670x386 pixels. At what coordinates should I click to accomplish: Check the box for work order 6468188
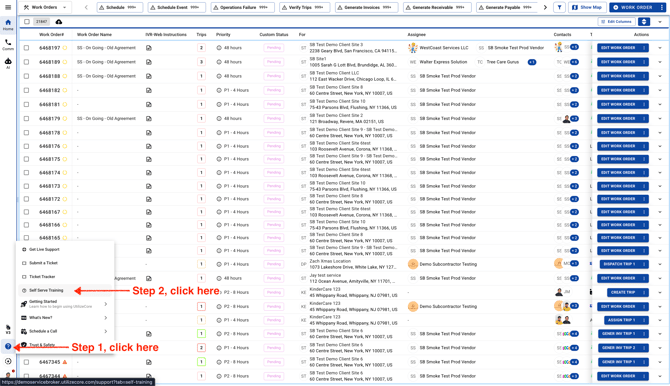26,76
